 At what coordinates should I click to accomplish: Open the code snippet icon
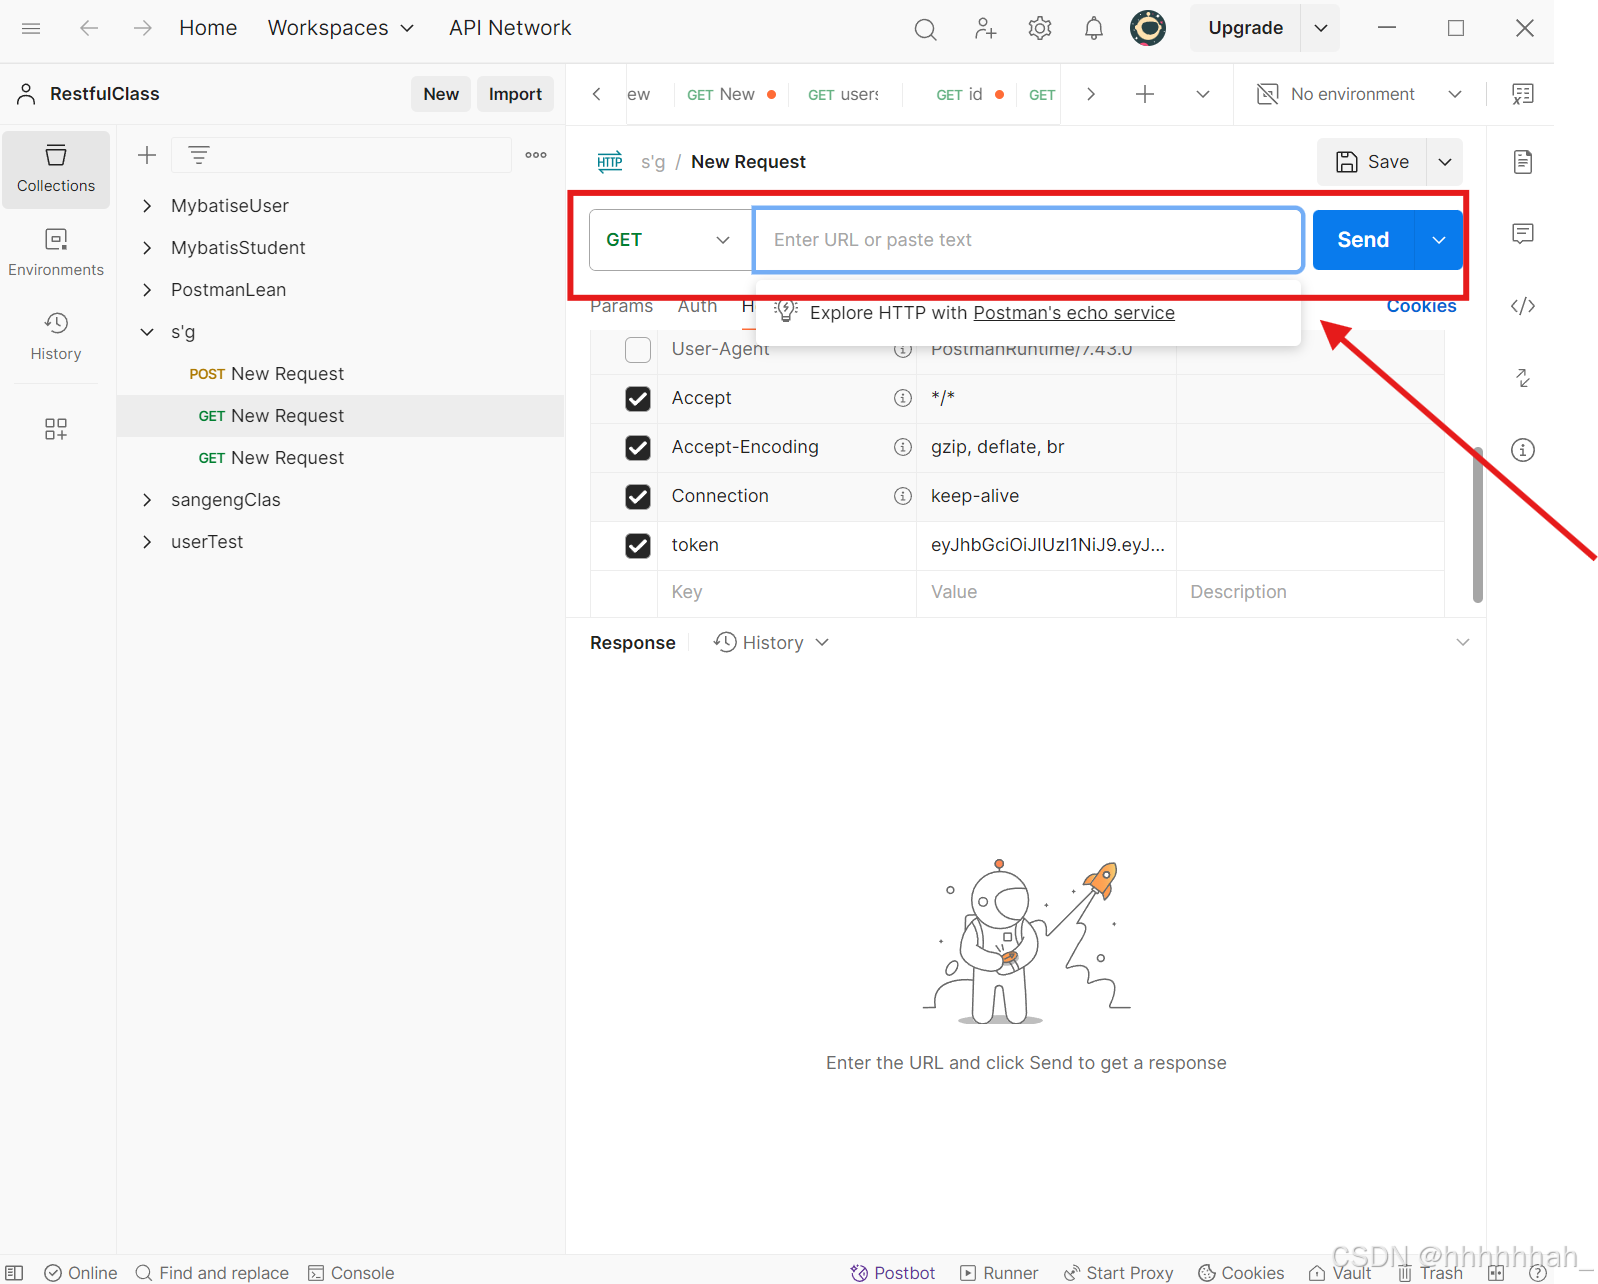tap(1523, 306)
